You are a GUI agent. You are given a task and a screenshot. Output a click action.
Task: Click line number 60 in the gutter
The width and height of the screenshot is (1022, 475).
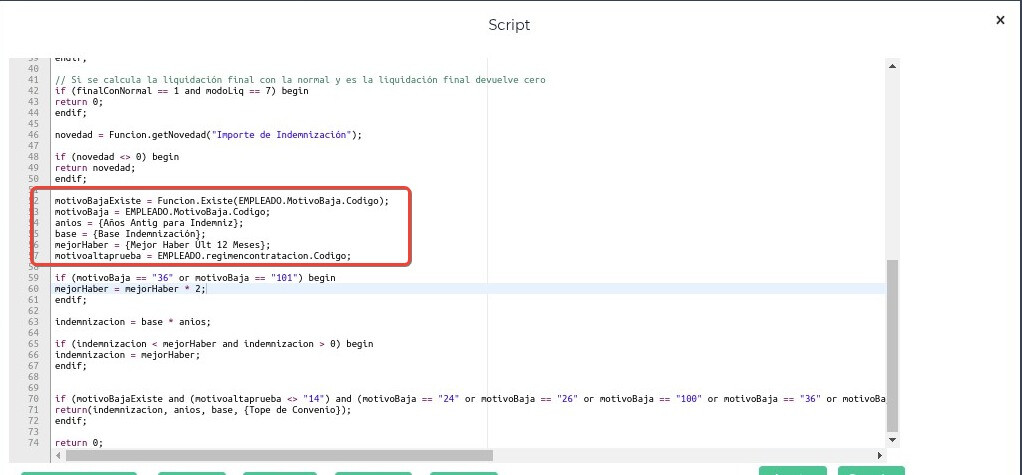(33, 288)
